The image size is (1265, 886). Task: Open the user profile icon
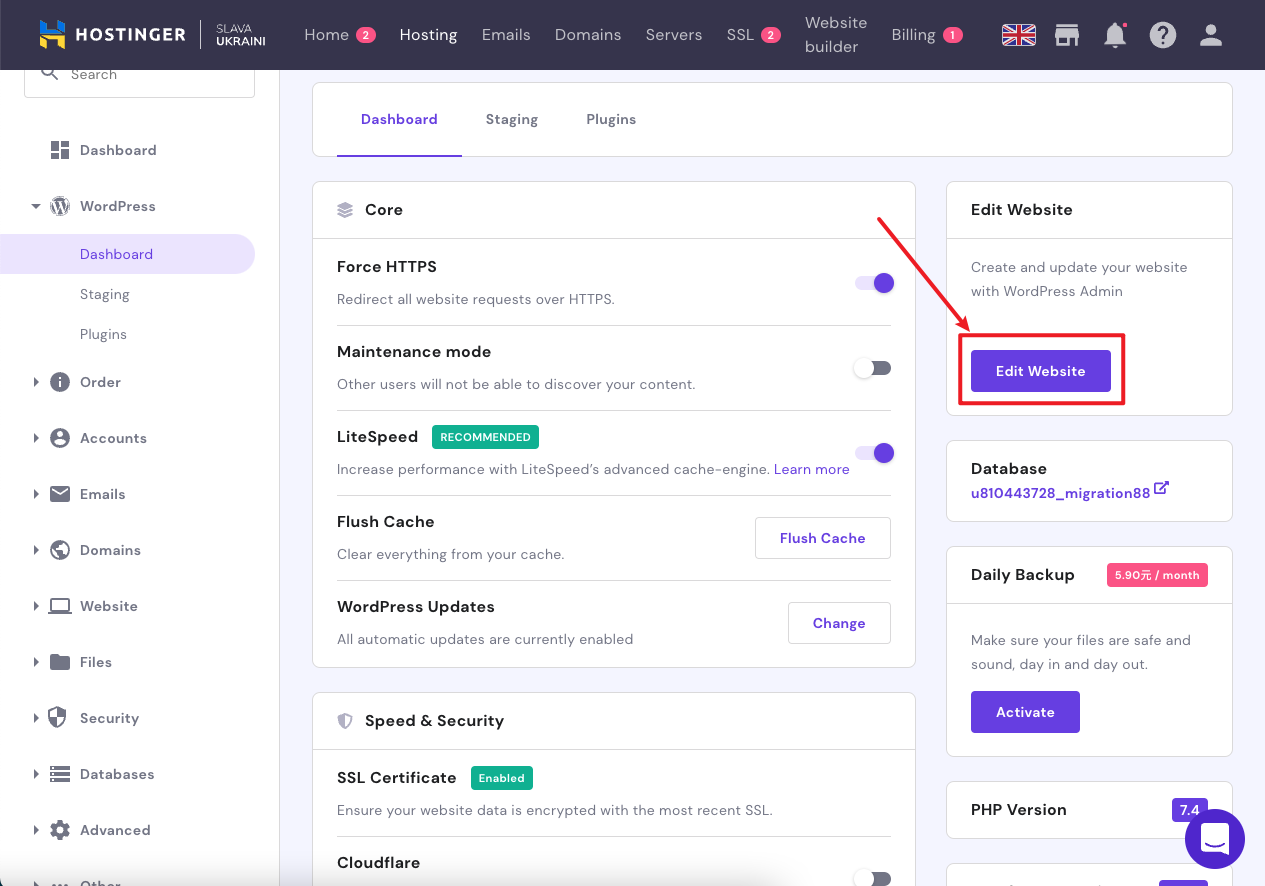coord(1211,35)
